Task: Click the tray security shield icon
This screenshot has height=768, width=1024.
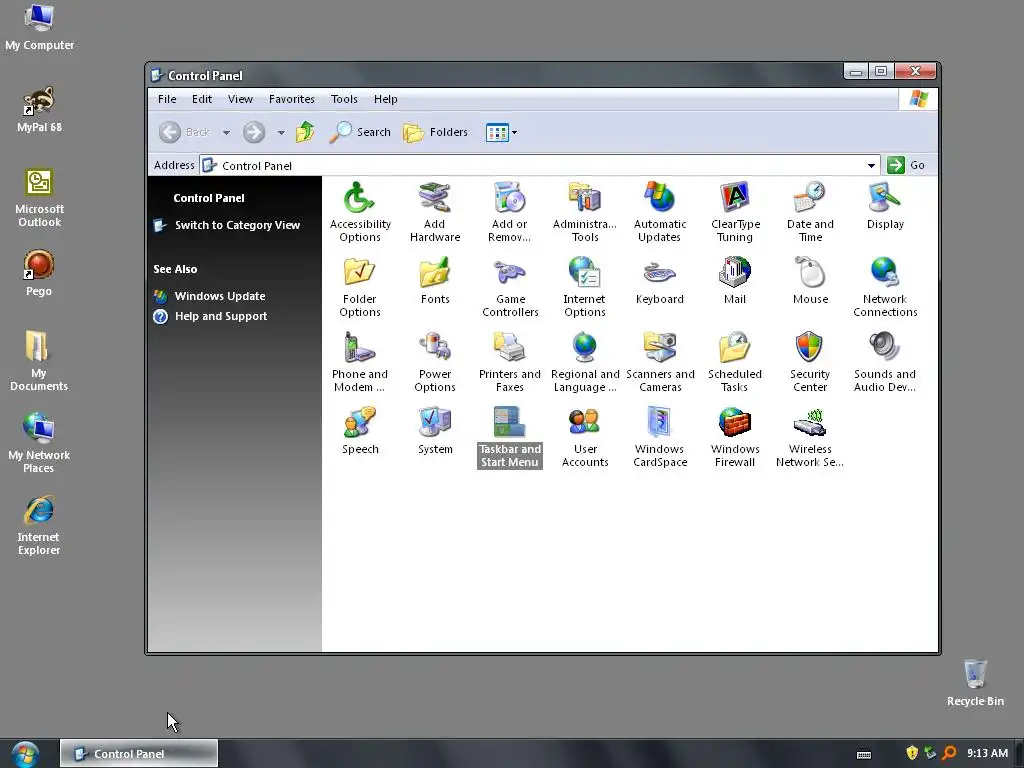Action: (x=912, y=753)
